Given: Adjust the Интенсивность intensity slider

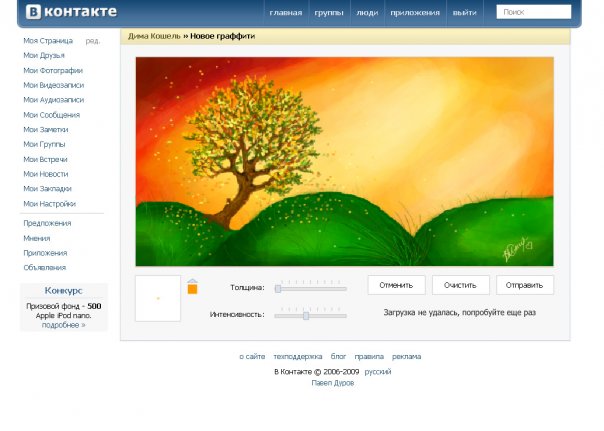Looking at the screenshot, I should 306,315.
